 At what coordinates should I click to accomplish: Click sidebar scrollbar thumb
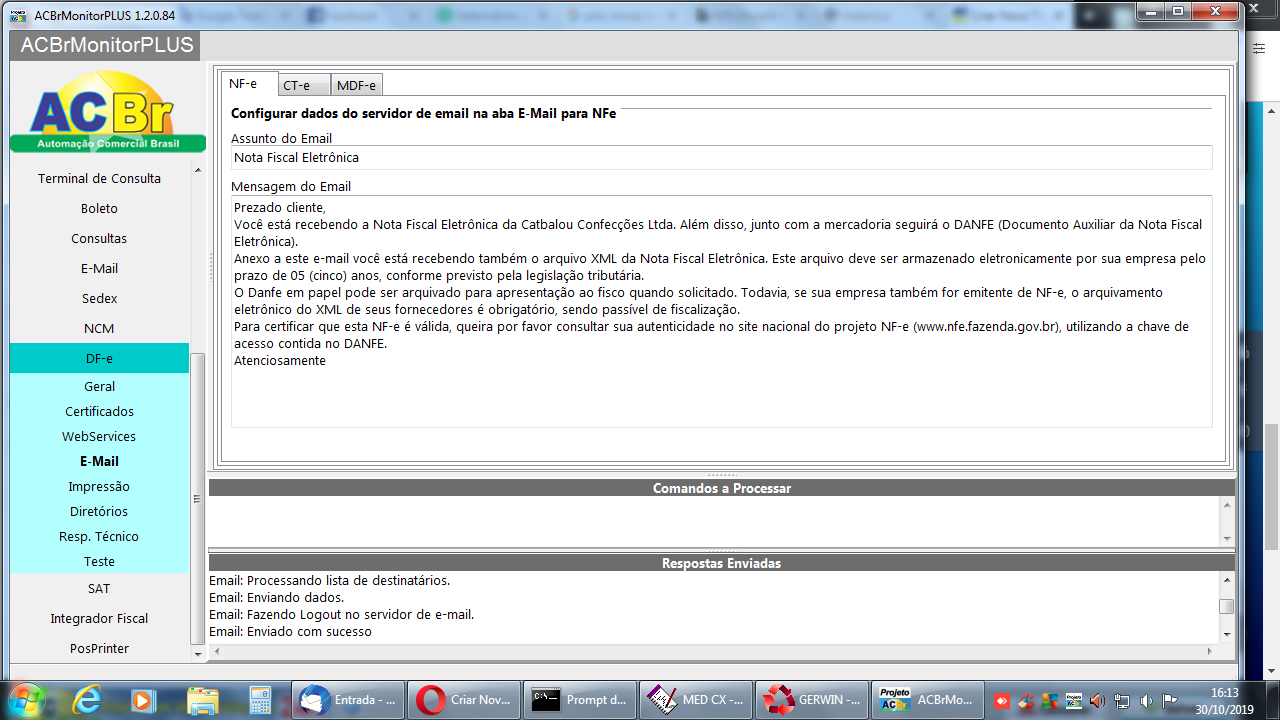click(x=197, y=499)
